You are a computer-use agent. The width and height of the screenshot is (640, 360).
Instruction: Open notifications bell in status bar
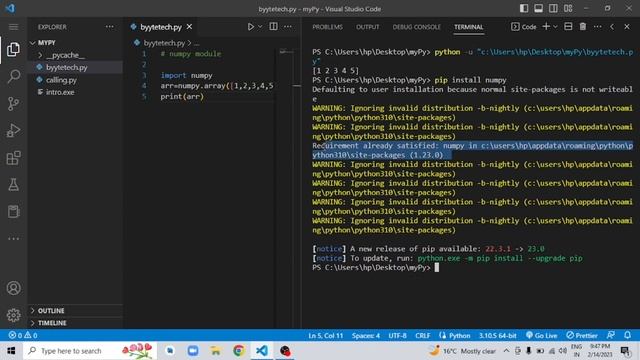click(x=628, y=335)
